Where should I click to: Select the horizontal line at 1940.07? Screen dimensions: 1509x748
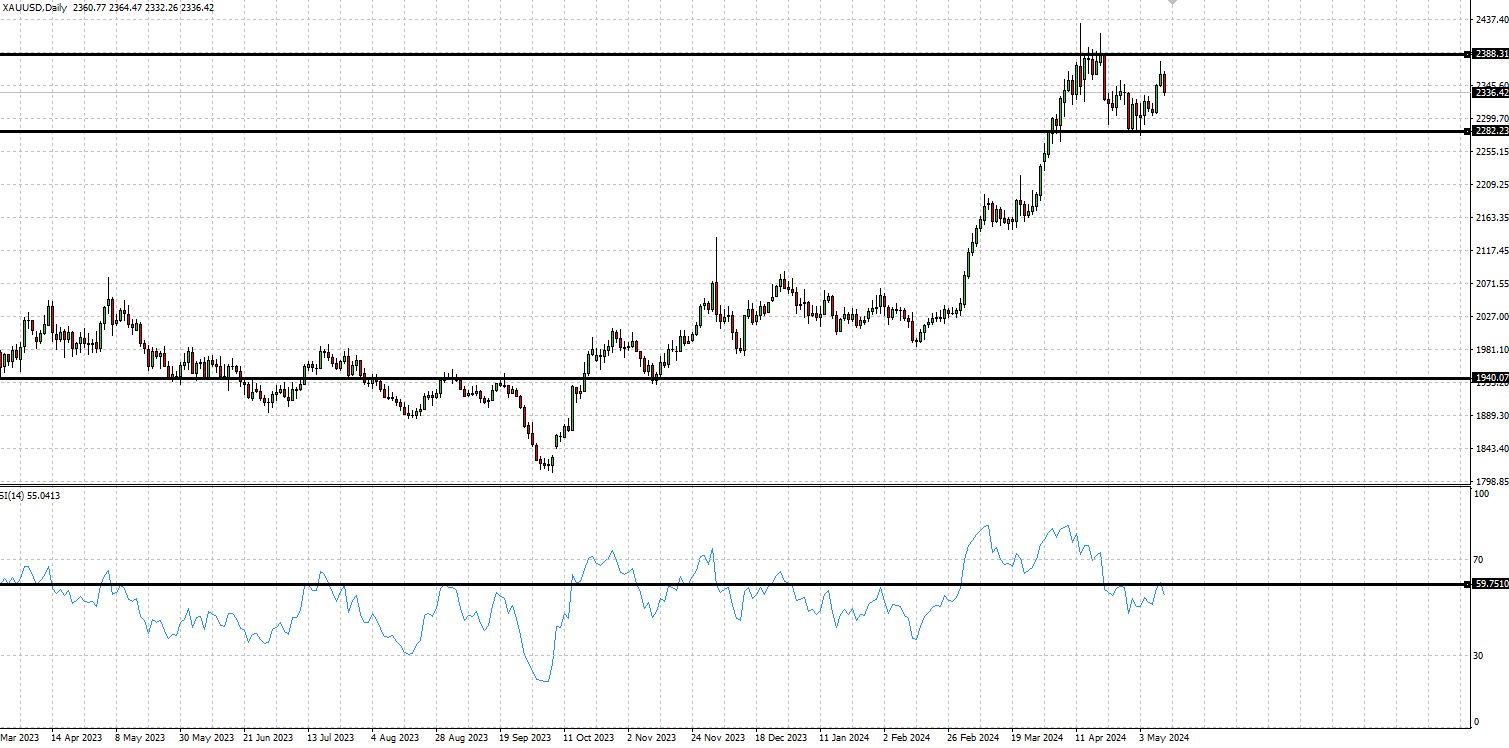[x=735, y=378]
